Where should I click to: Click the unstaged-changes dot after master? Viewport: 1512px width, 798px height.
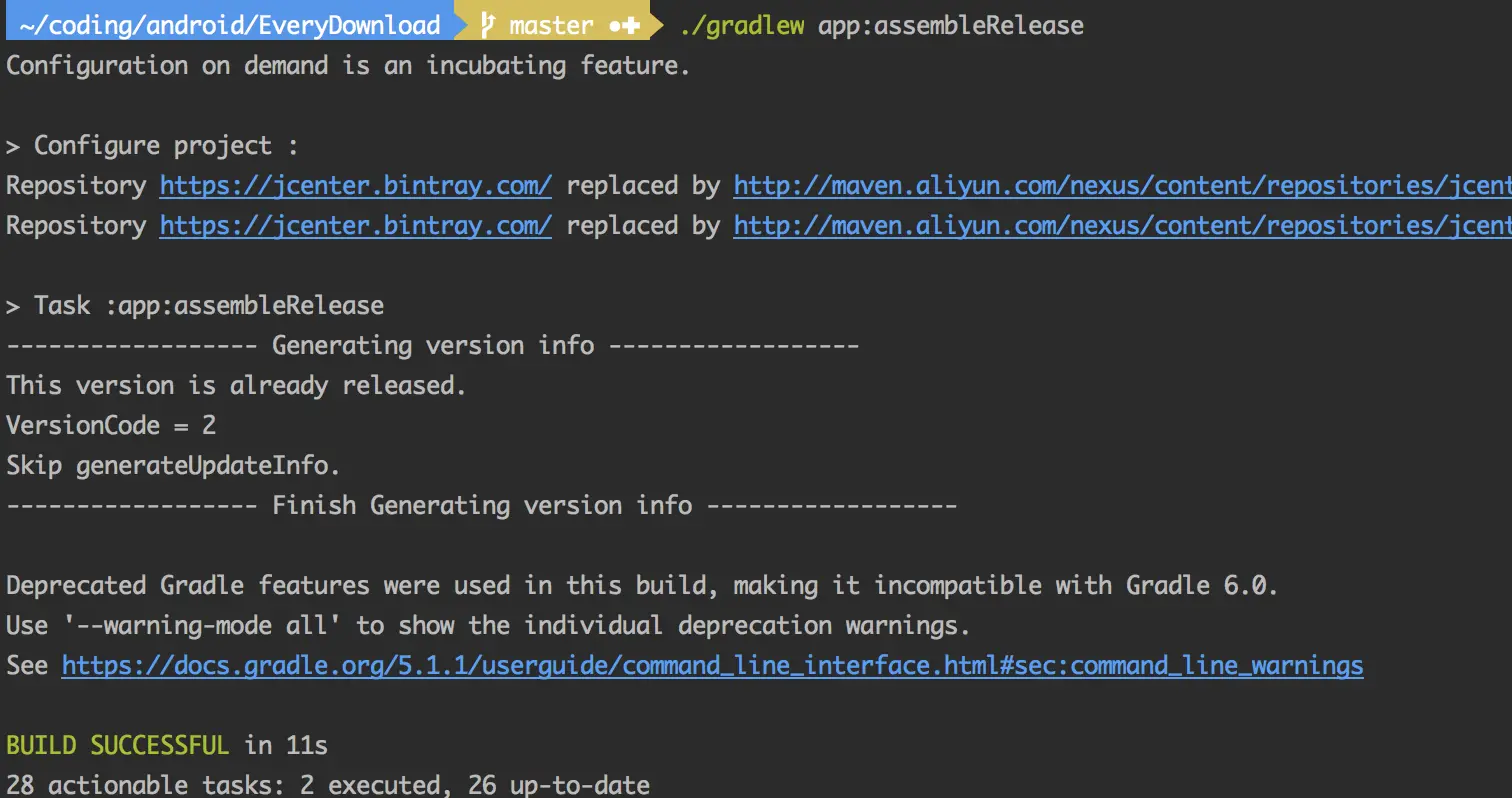coord(616,25)
